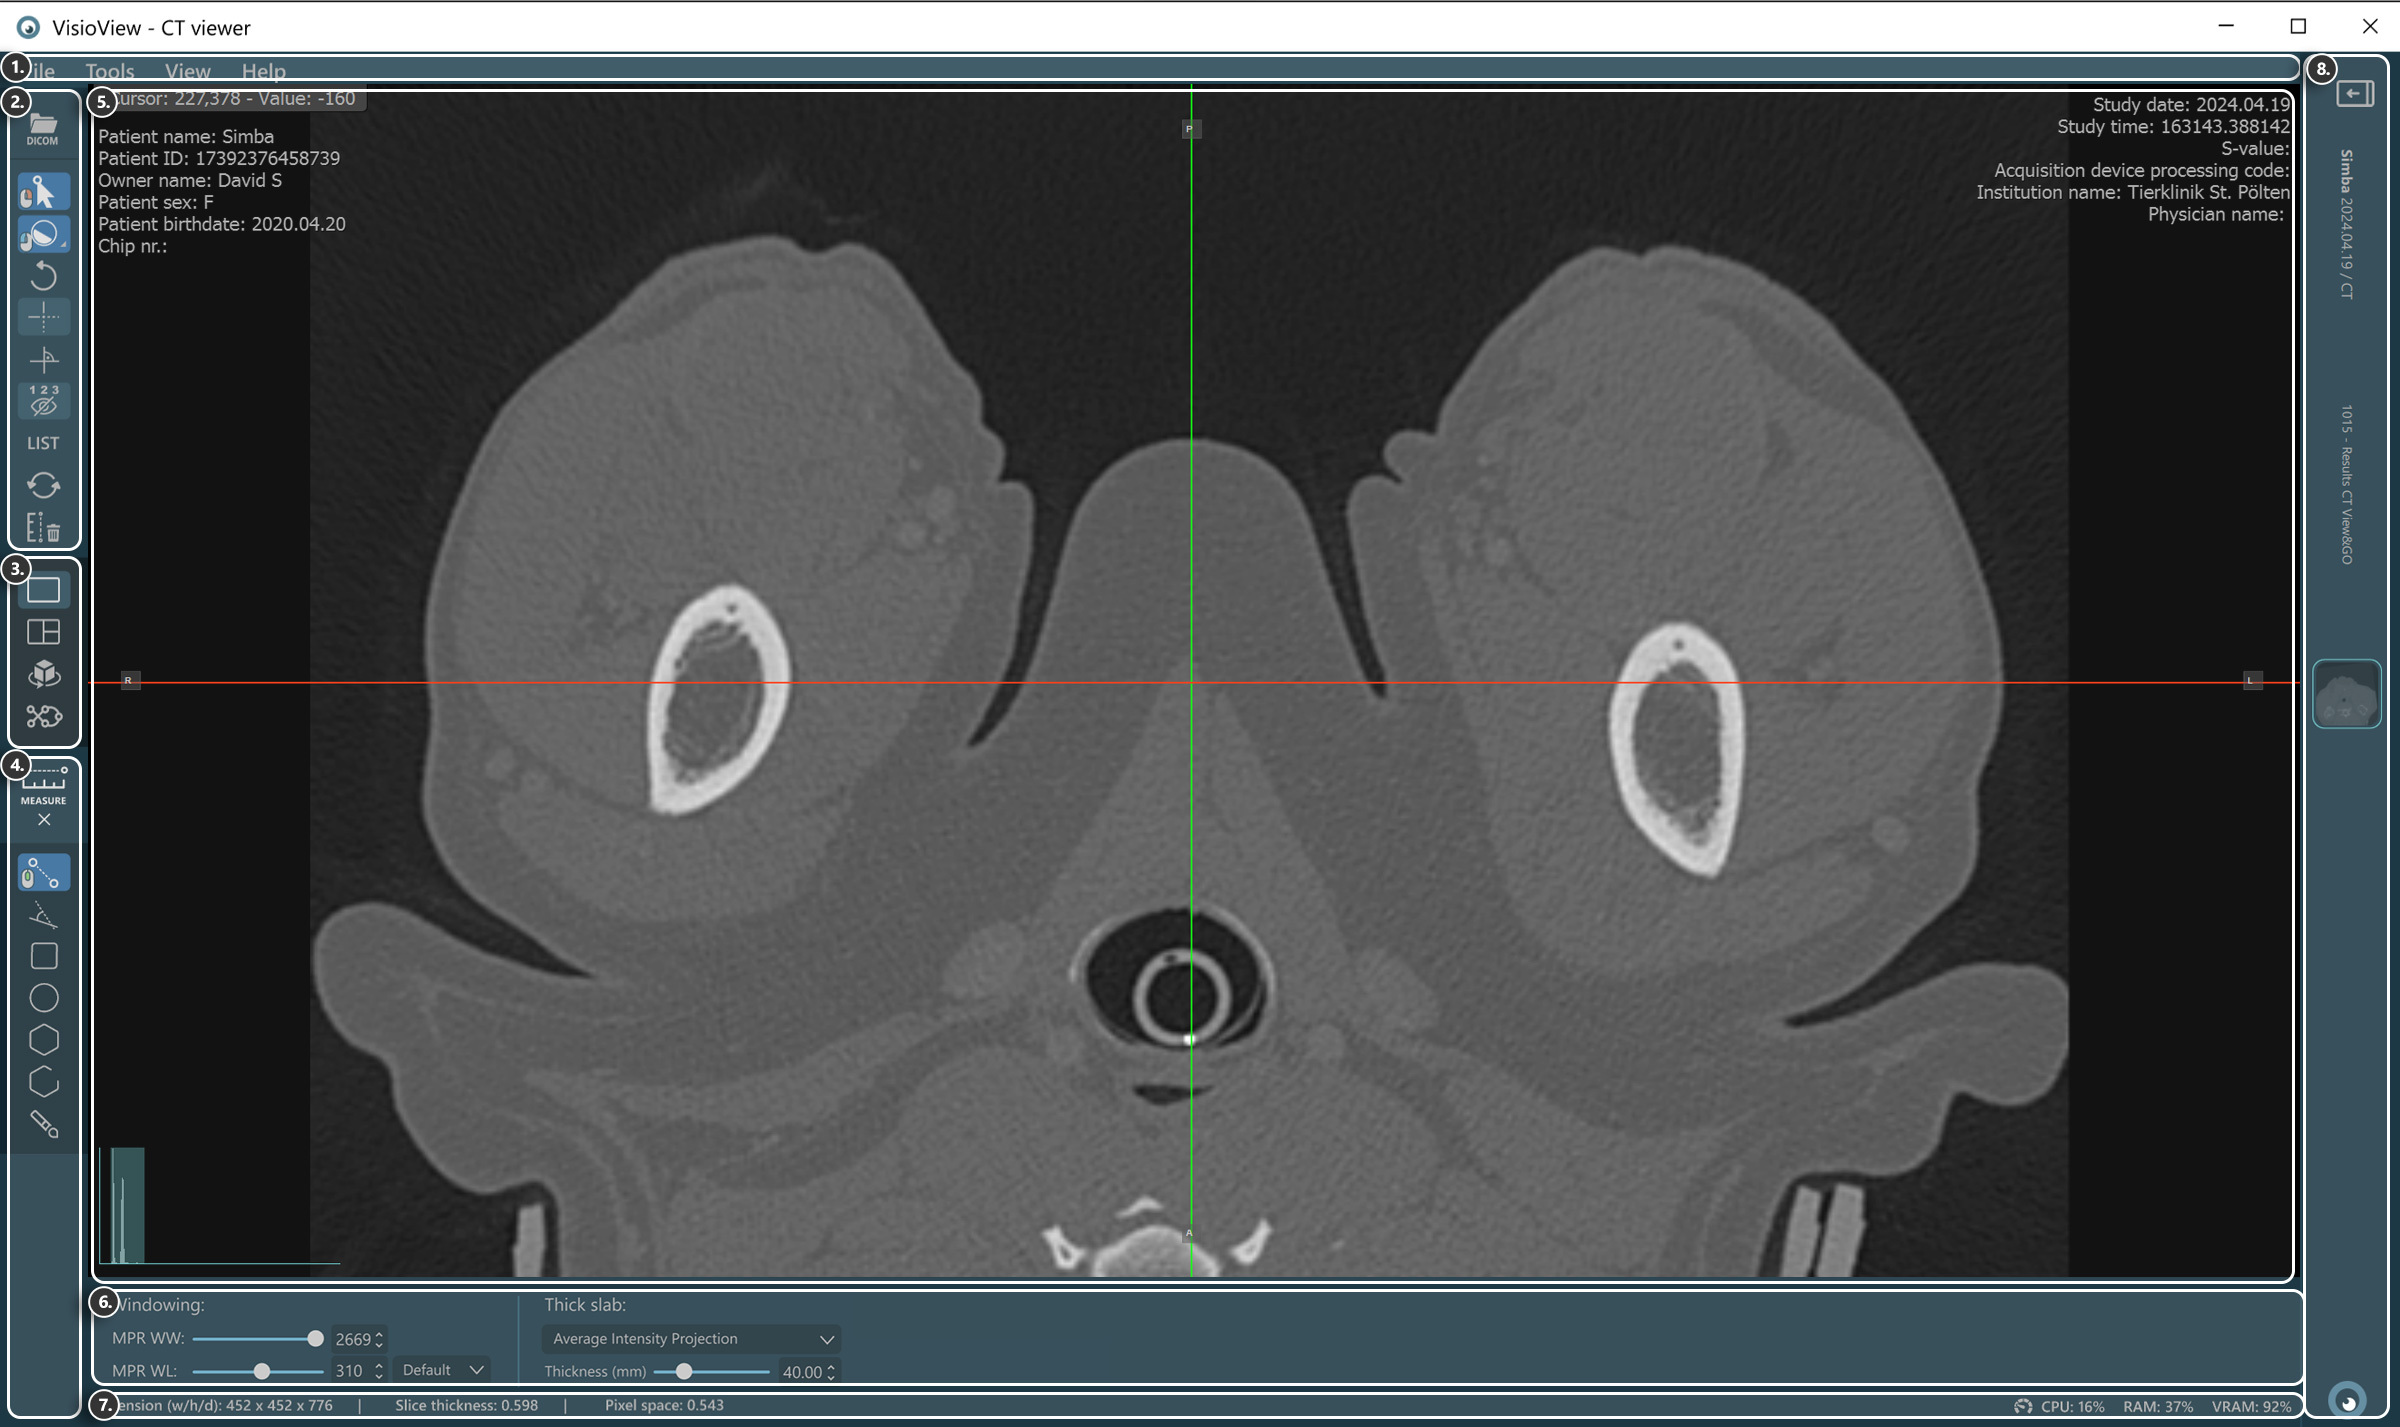This screenshot has height=1427, width=2400.
Task: Click the LIST button in toolbar
Action: [43, 443]
